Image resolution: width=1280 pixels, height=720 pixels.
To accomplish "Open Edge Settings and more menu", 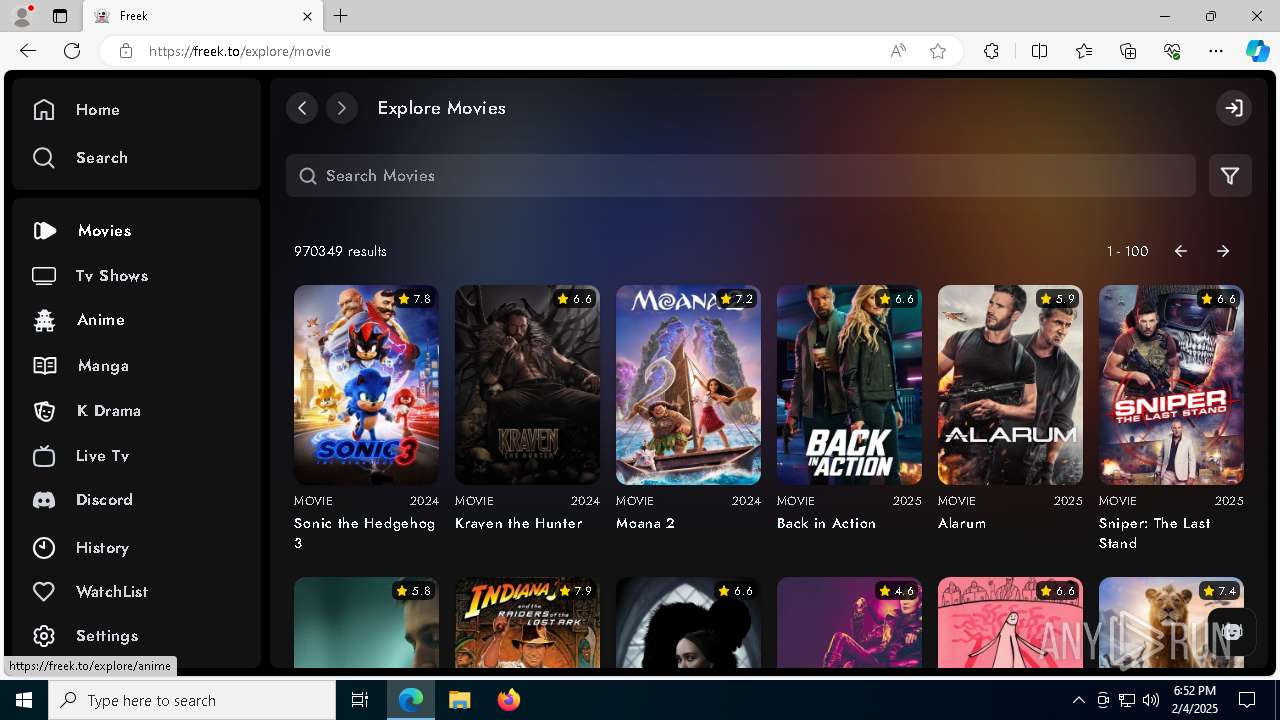I will [1216, 51].
